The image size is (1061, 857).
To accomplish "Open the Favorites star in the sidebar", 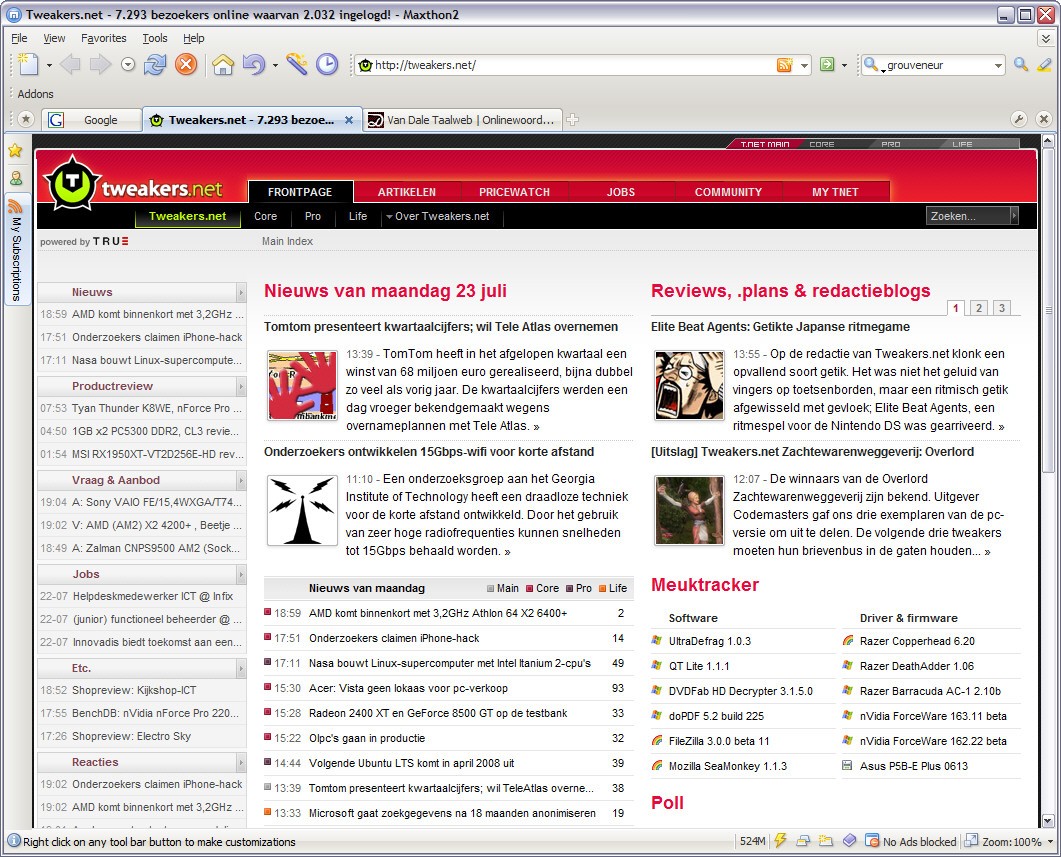I will [x=15, y=150].
